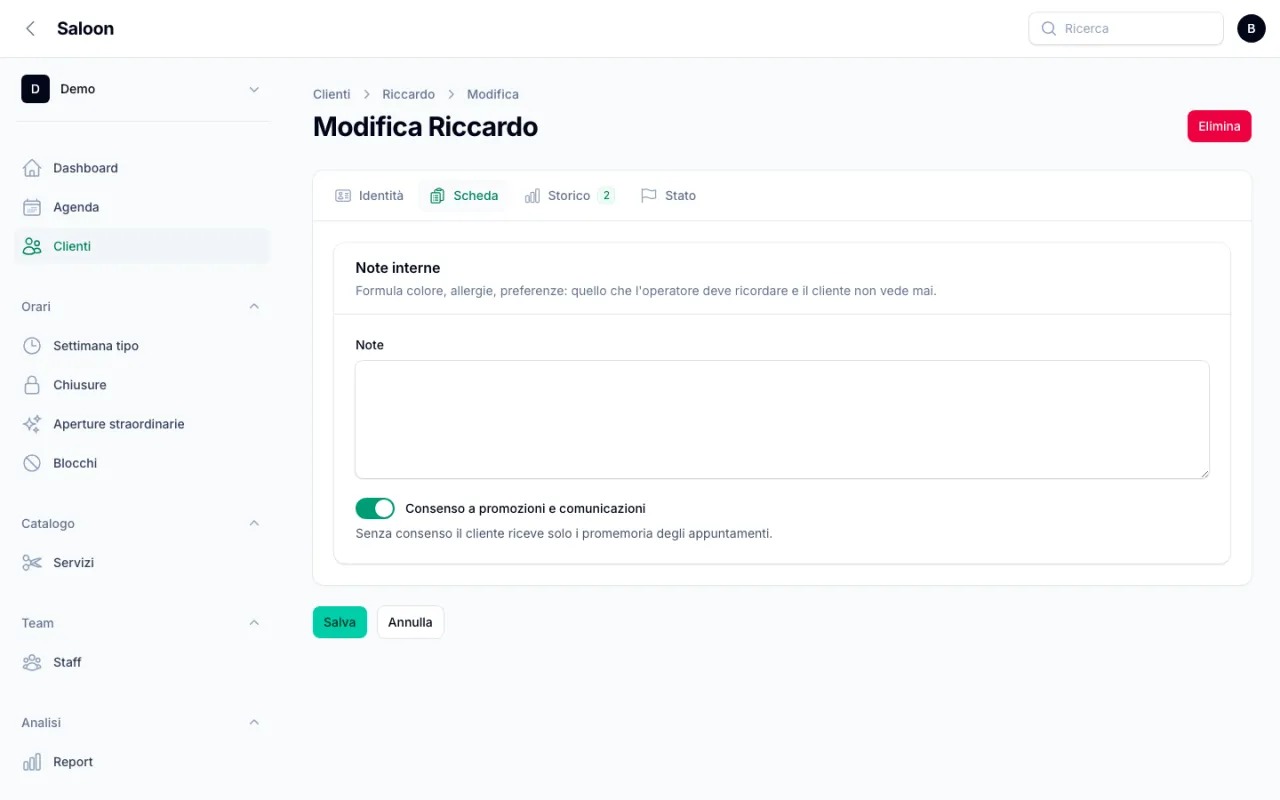The width and height of the screenshot is (1280, 800).
Task: Open the Dashboard home icon
Action: (x=32, y=168)
